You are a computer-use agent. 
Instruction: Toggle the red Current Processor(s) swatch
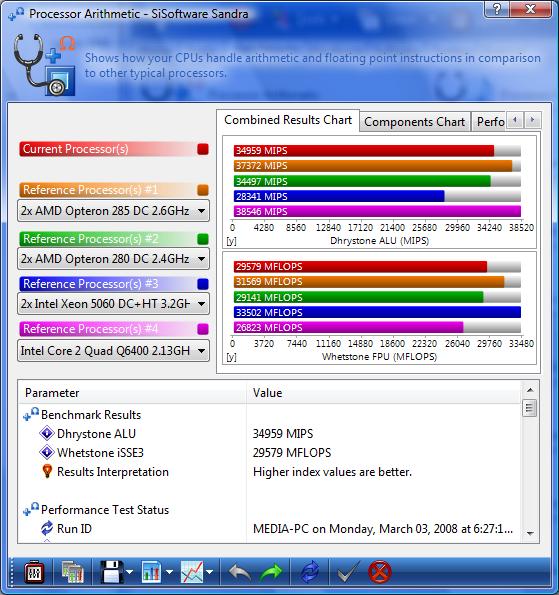pyautogui.click(x=203, y=149)
